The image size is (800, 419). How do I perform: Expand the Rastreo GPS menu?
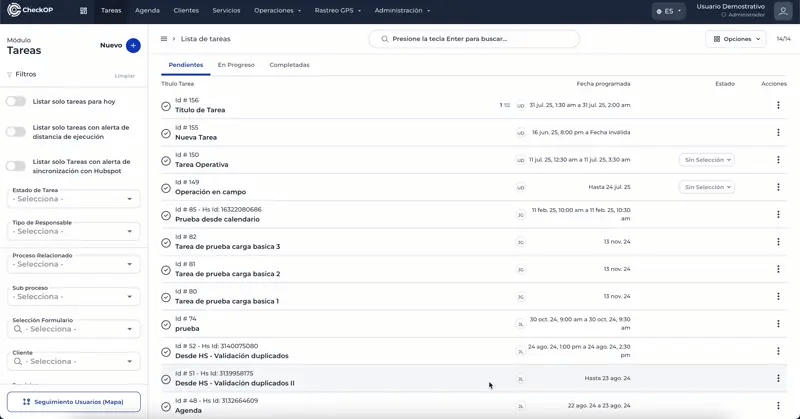click(x=338, y=10)
